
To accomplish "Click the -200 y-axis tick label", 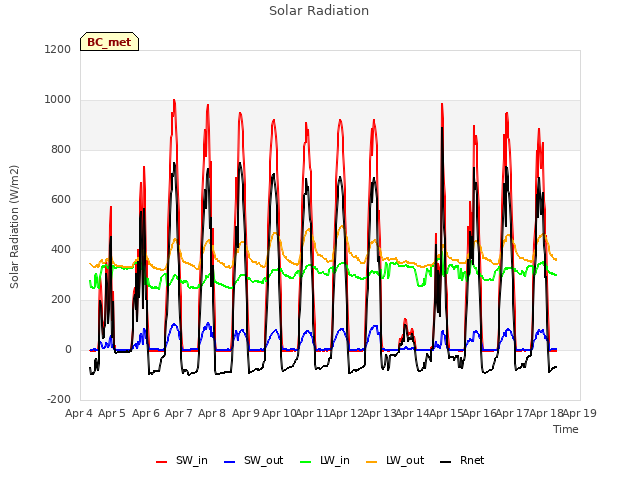I will click(59, 399).
